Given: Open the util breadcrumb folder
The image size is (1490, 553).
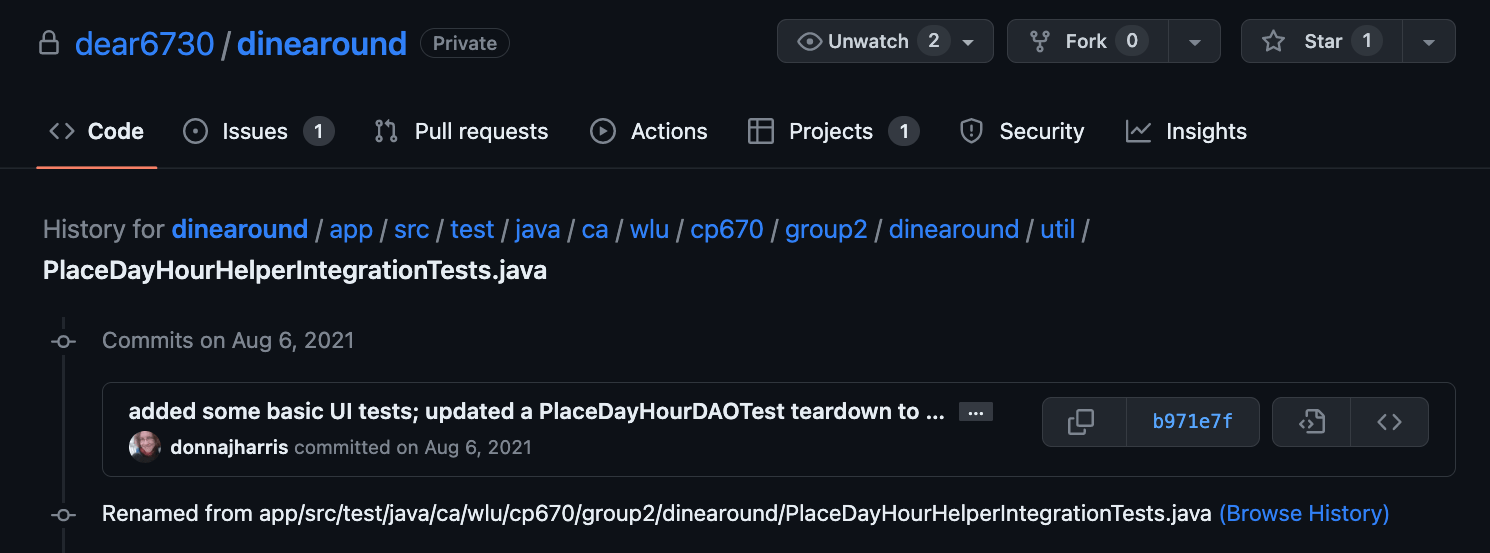Looking at the screenshot, I should (x=1058, y=229).
